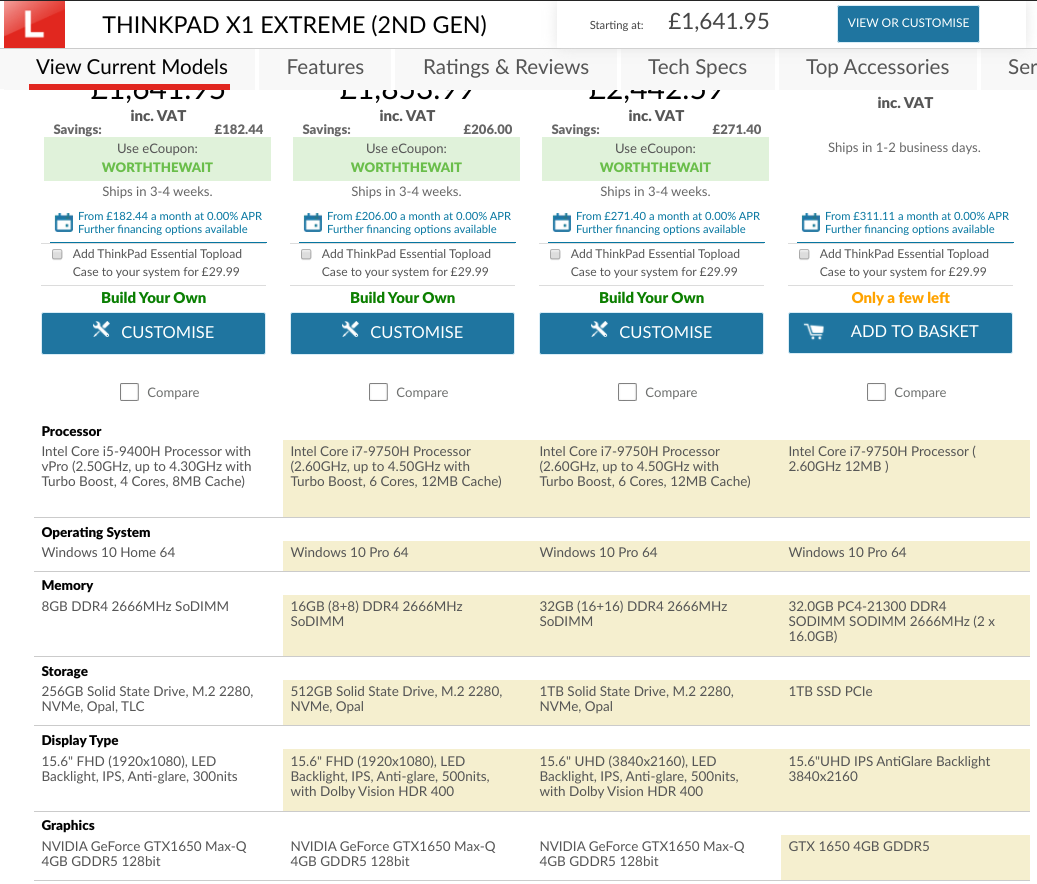Click the Display Type section heading
The image size is (1037, 884).
click(80, 741)
